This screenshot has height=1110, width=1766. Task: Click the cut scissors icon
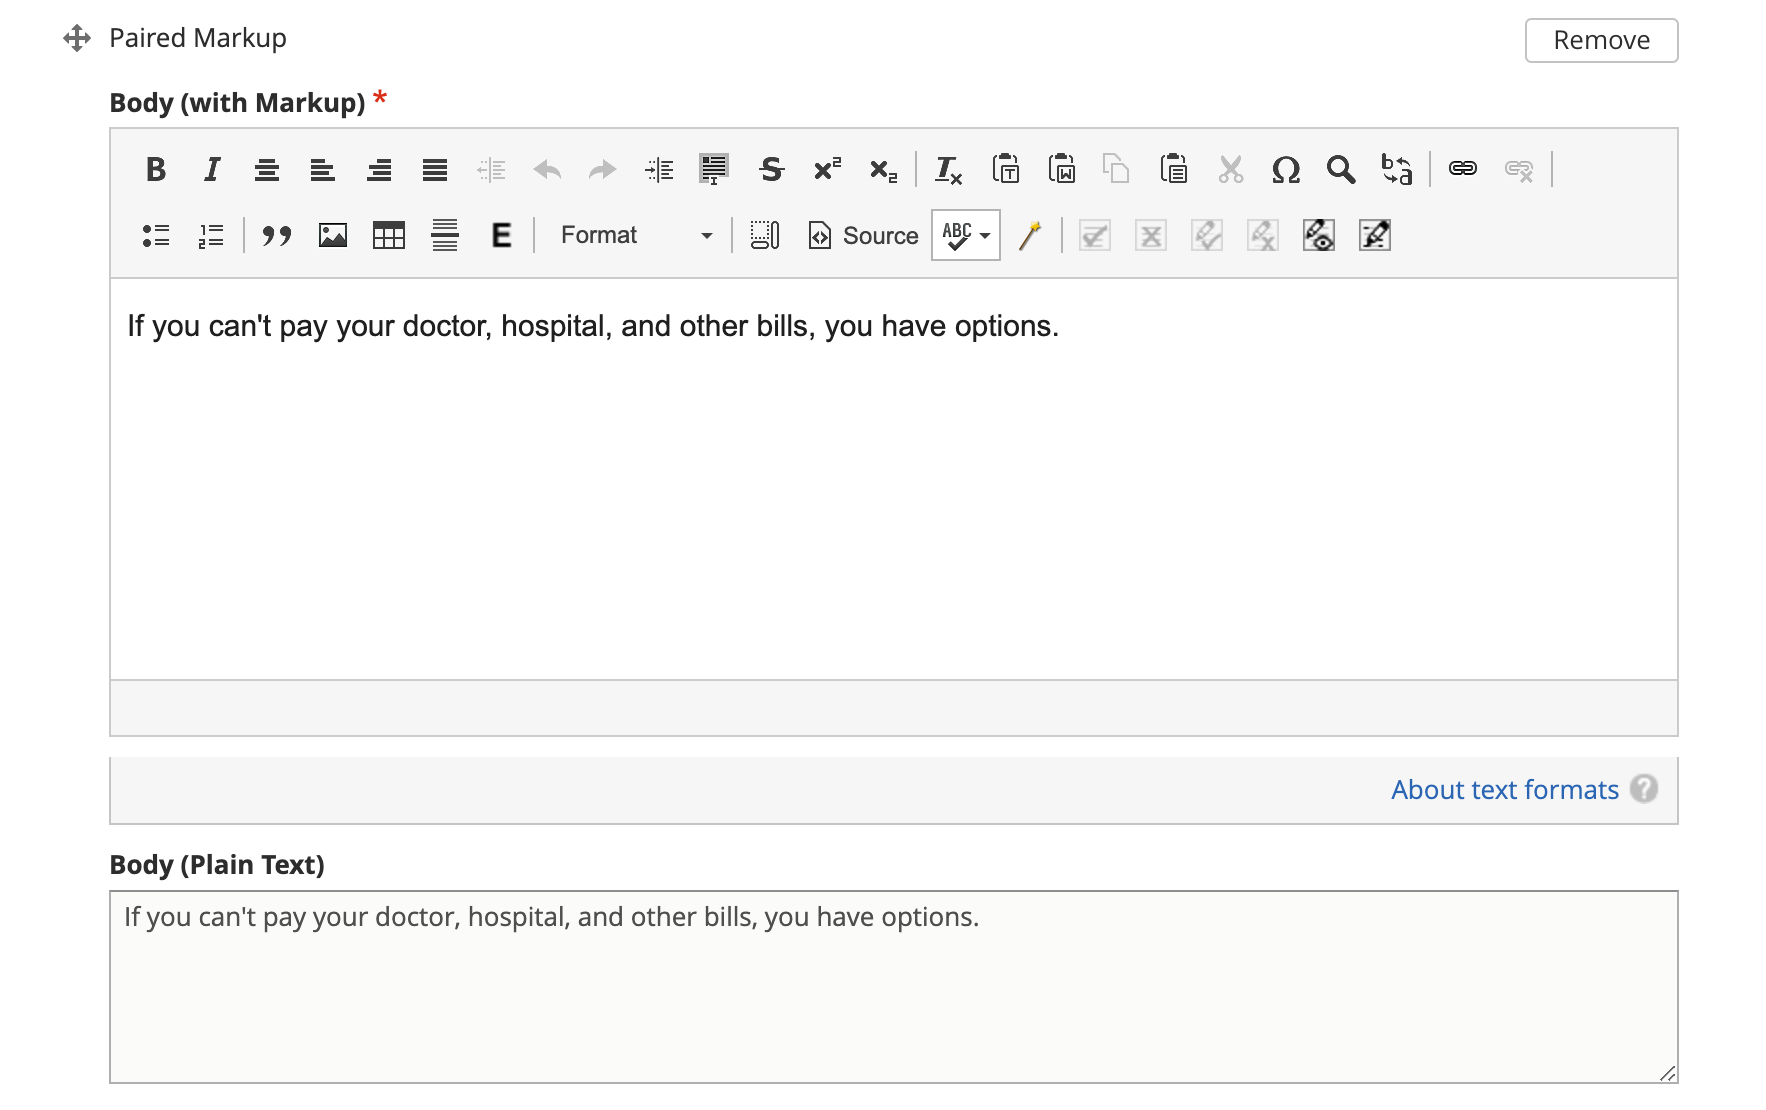1230,169
